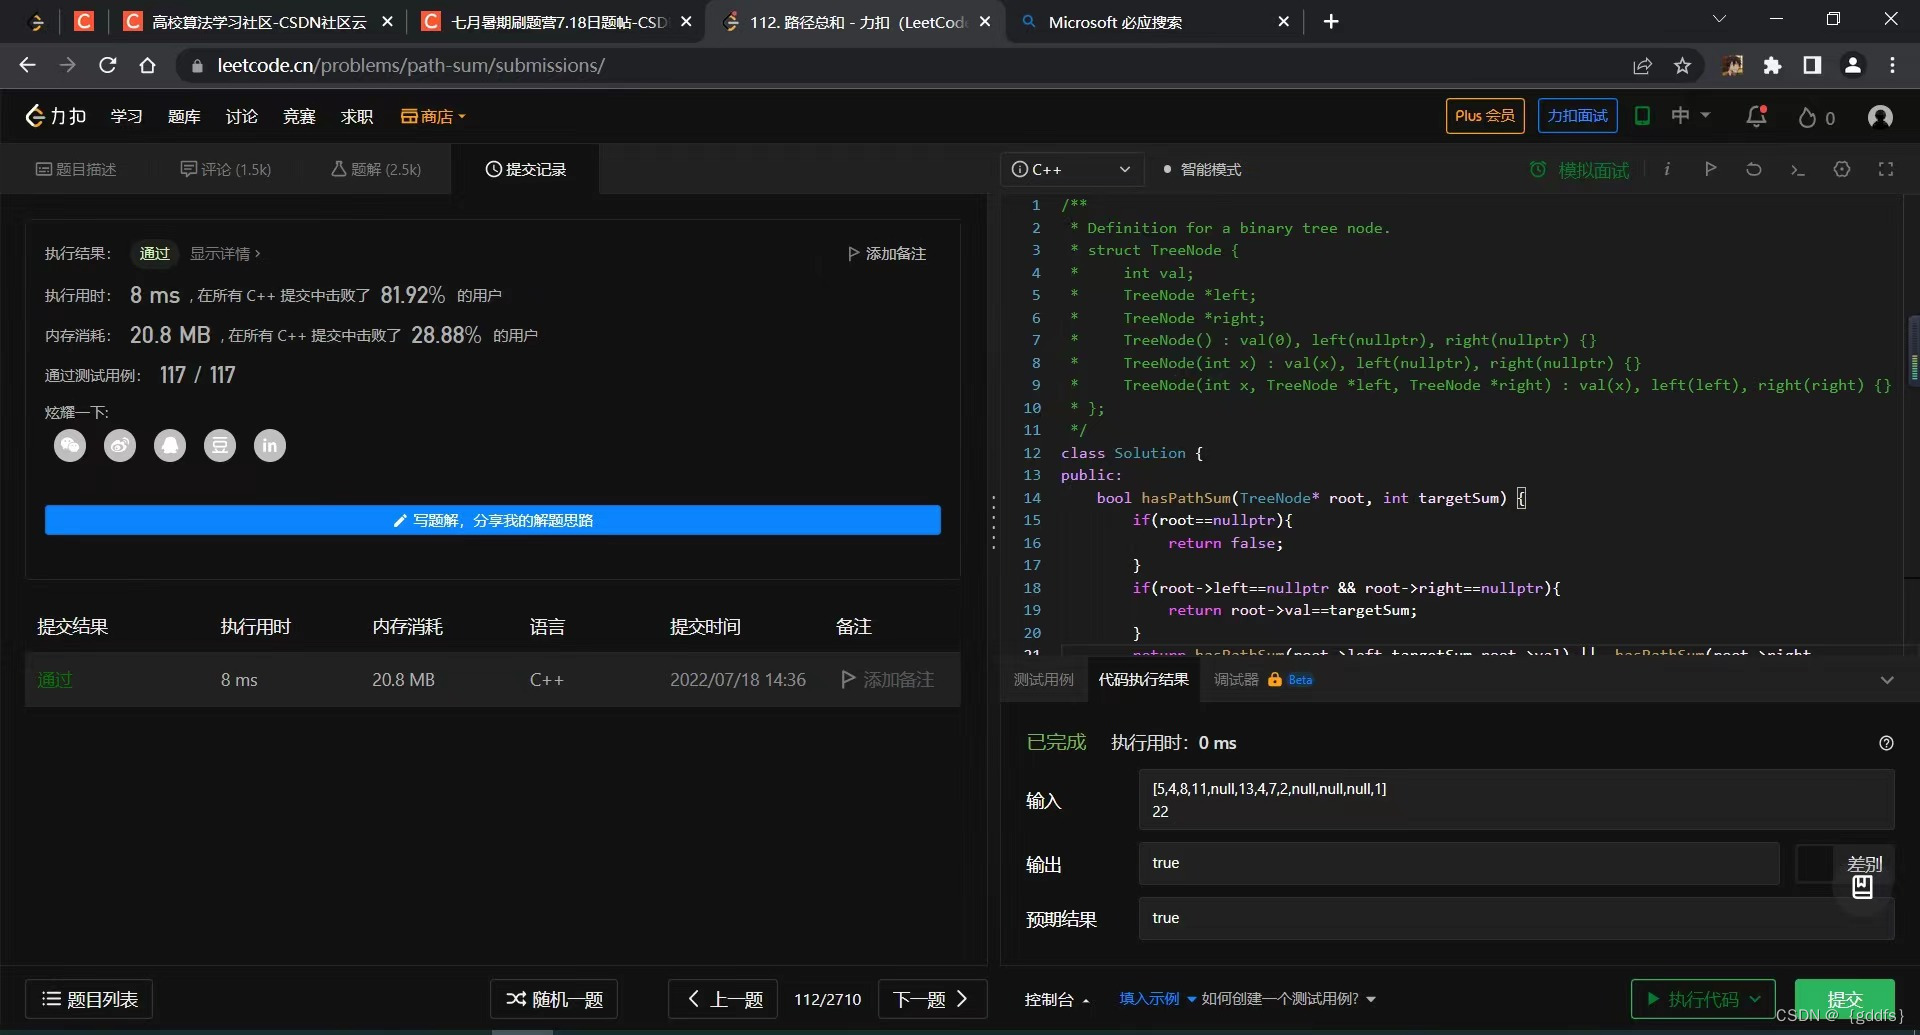Screen dimensions: 1920x1035
Task: Open the user avatar menu
Action: 1880,117
